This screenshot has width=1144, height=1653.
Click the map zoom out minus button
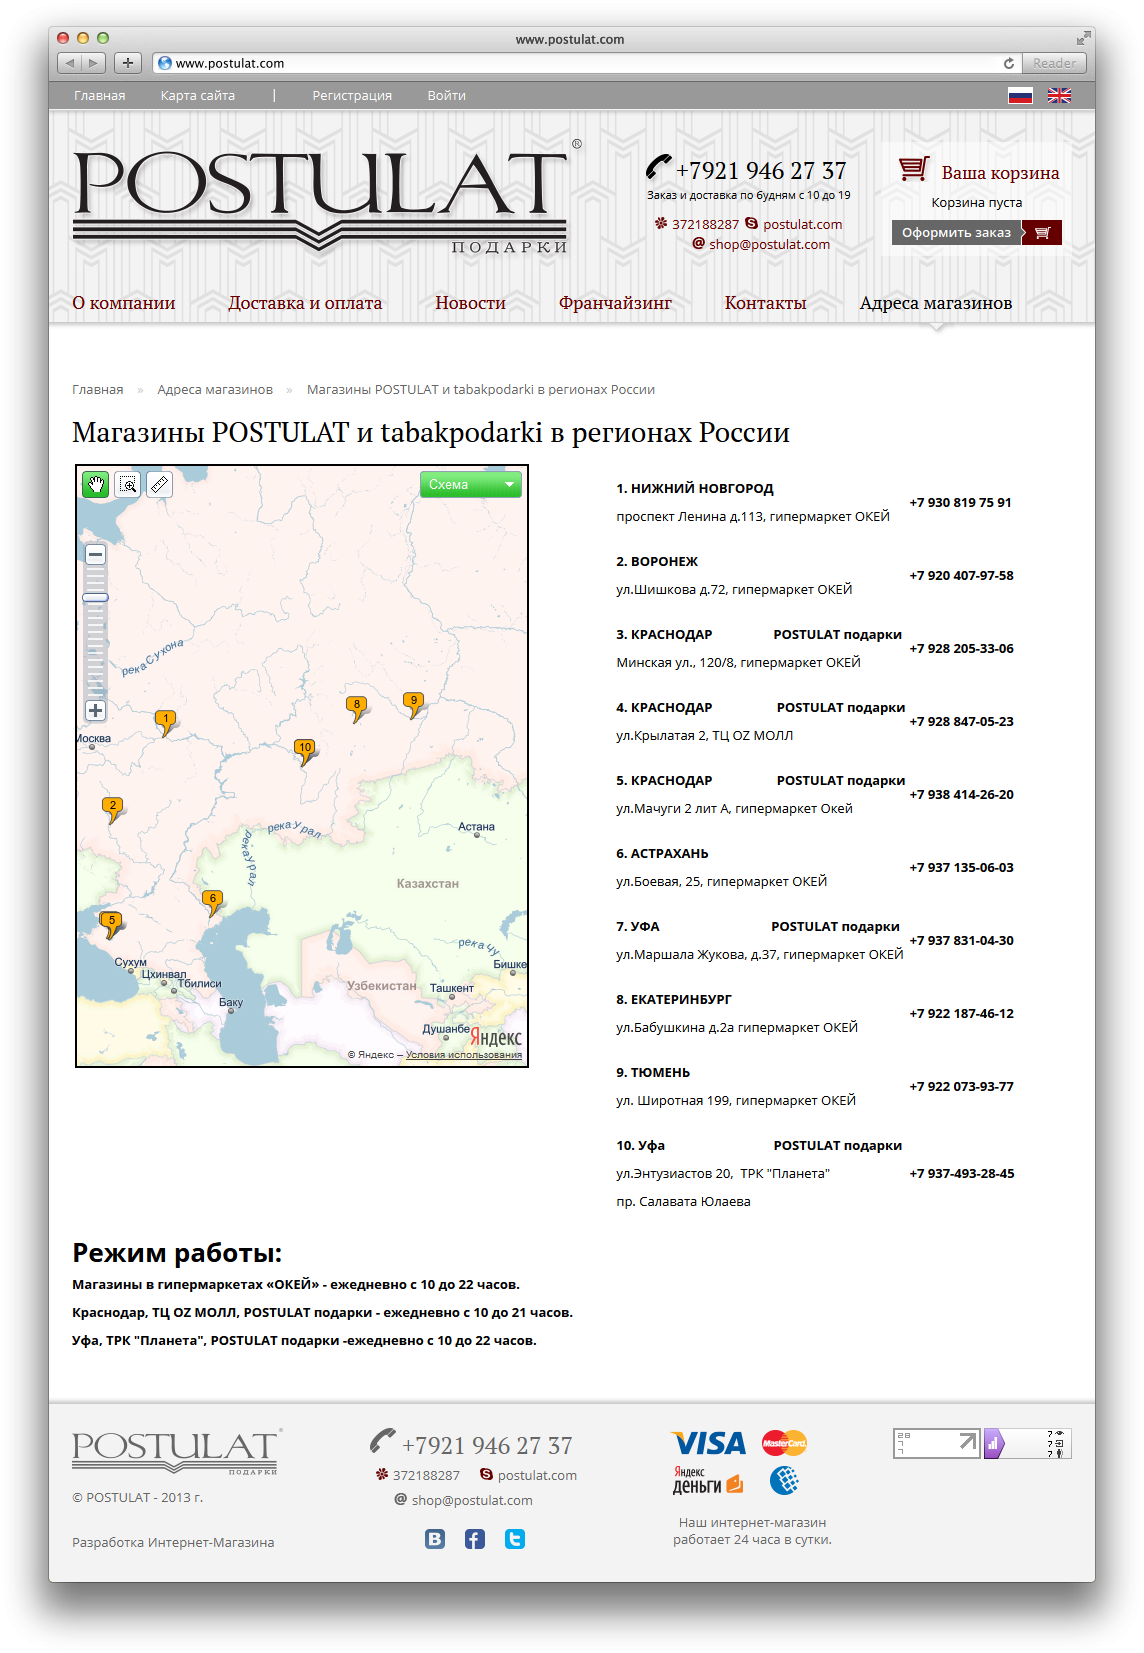(95, 554)
